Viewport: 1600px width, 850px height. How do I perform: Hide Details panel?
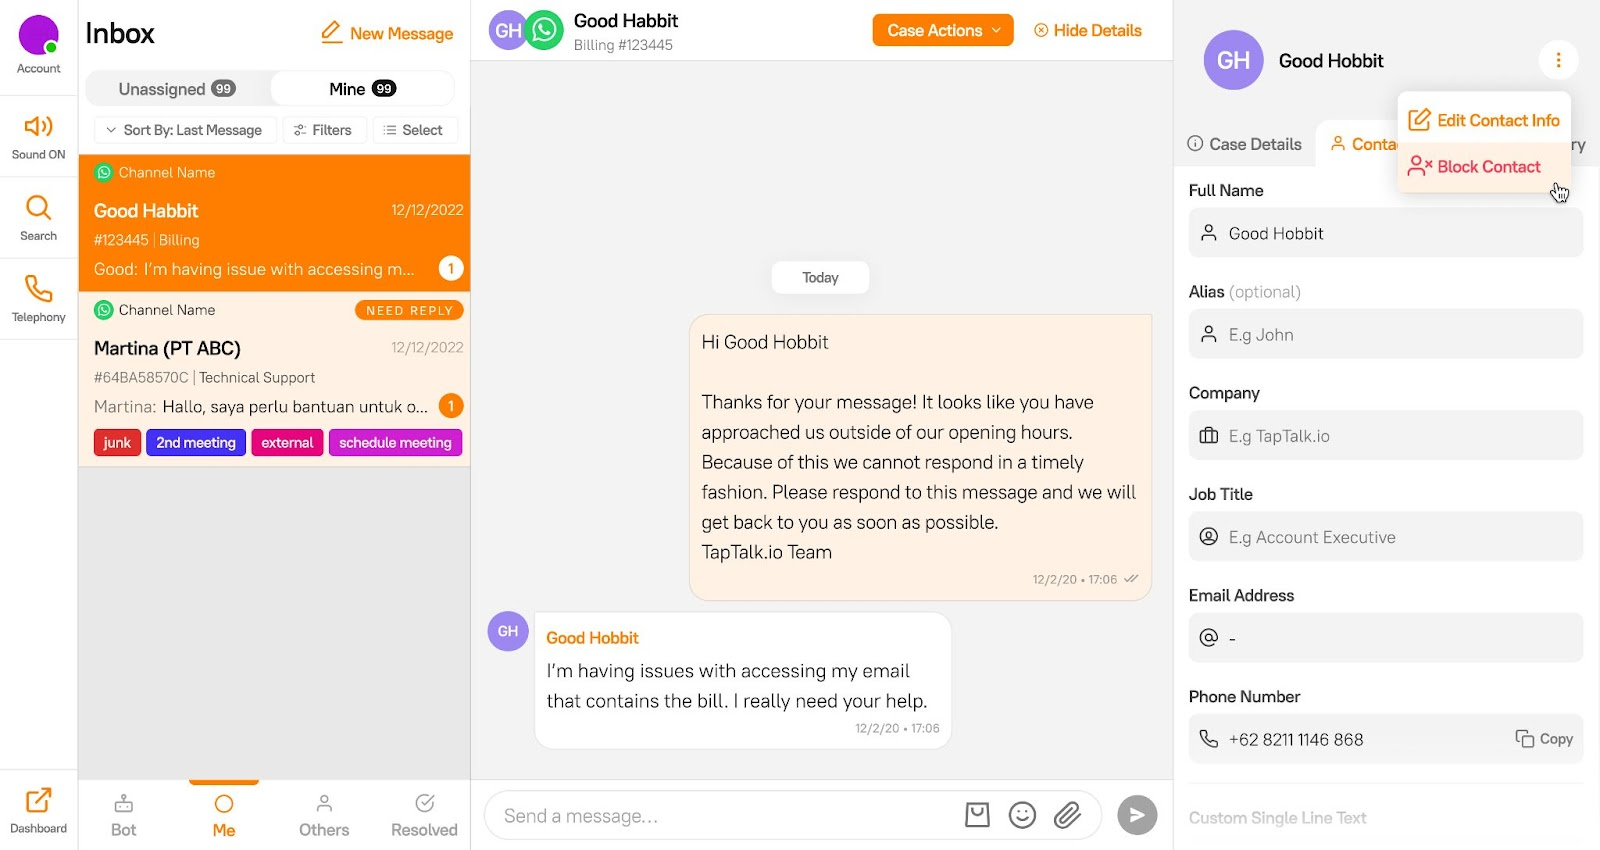[1088, 30]
